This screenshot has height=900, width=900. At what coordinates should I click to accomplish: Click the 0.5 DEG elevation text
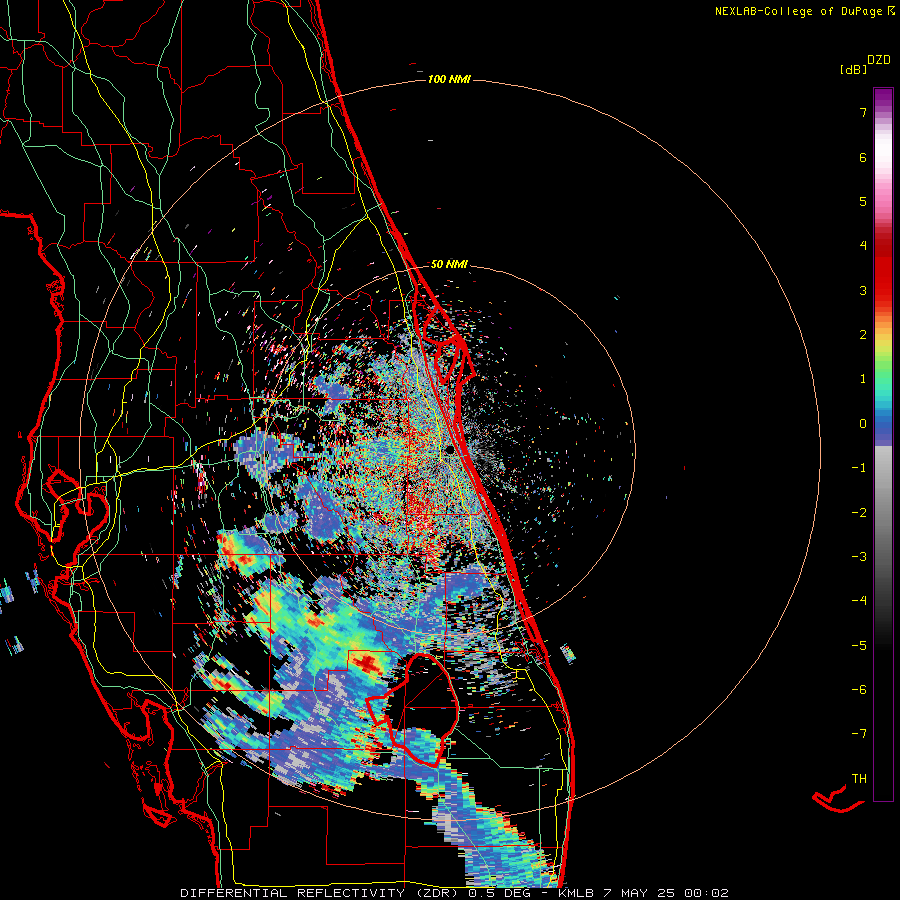[x=498, y=893]
